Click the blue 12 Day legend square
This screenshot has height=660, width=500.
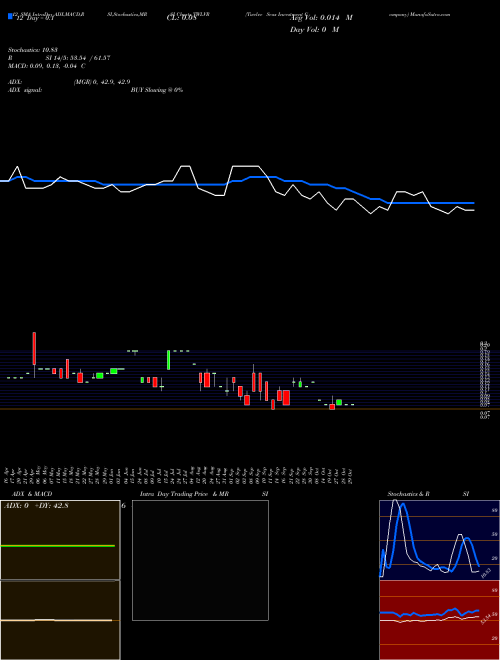(x=10, y=17)
